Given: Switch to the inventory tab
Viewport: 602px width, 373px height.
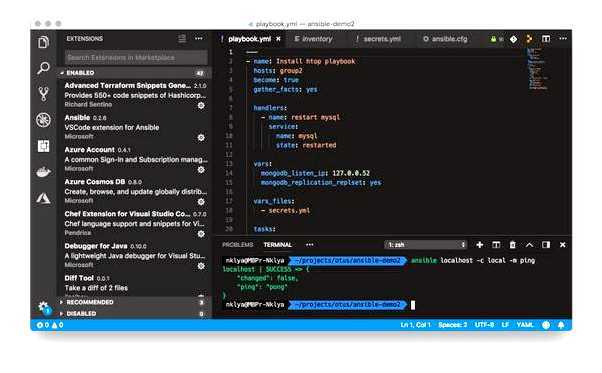Looking at the screenshot, I should click(313, 39).
